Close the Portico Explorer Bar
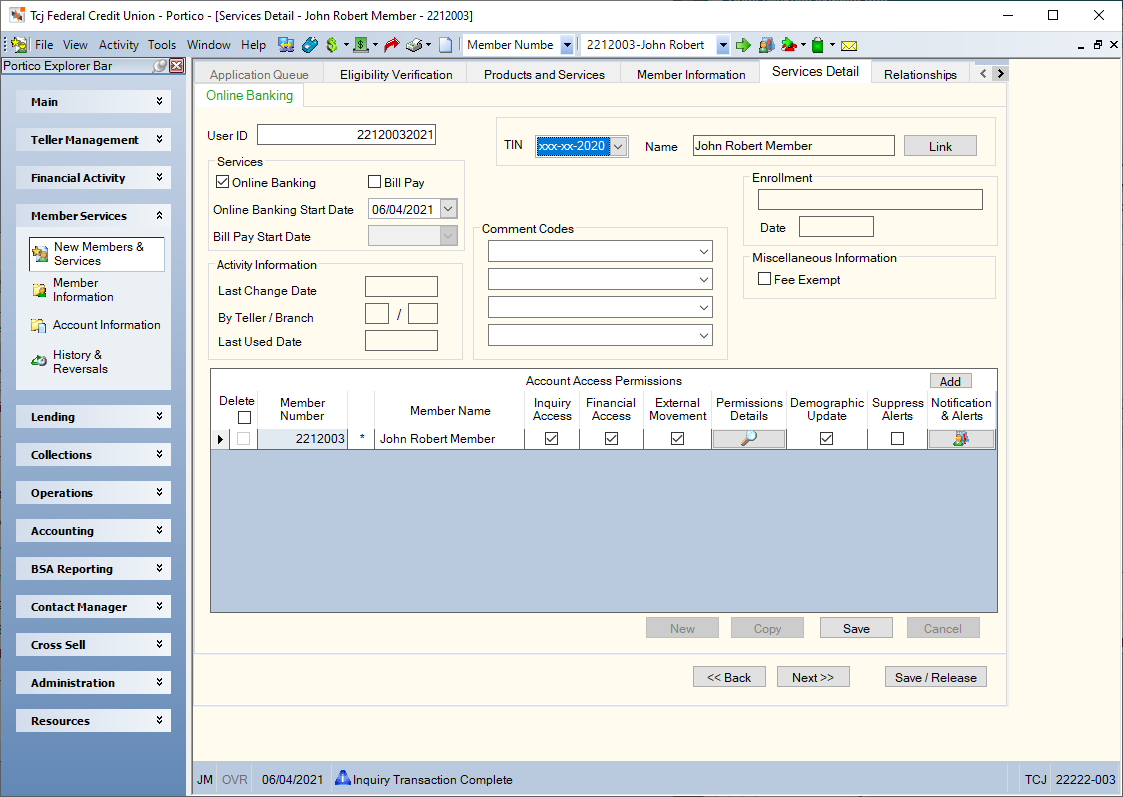1123x797 pixels. pyautogui.click(x=177, y=66)
